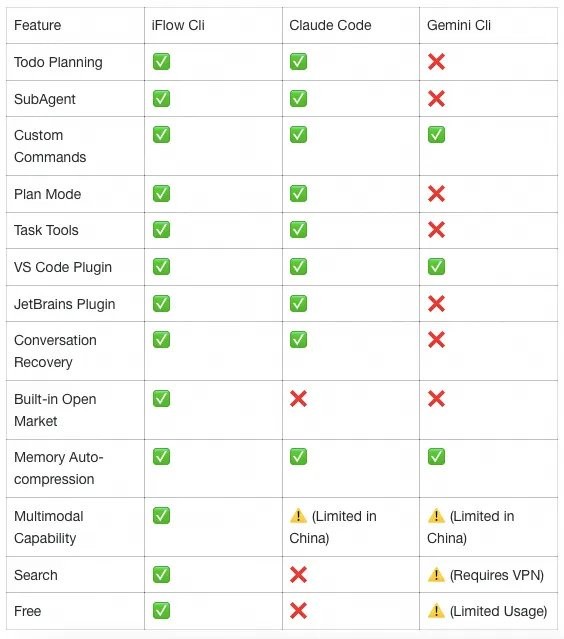Click Claude Code's Multimodal Capability warning icon
The width and height of the screenshot is (564, 639).
[x=298, y=516]
